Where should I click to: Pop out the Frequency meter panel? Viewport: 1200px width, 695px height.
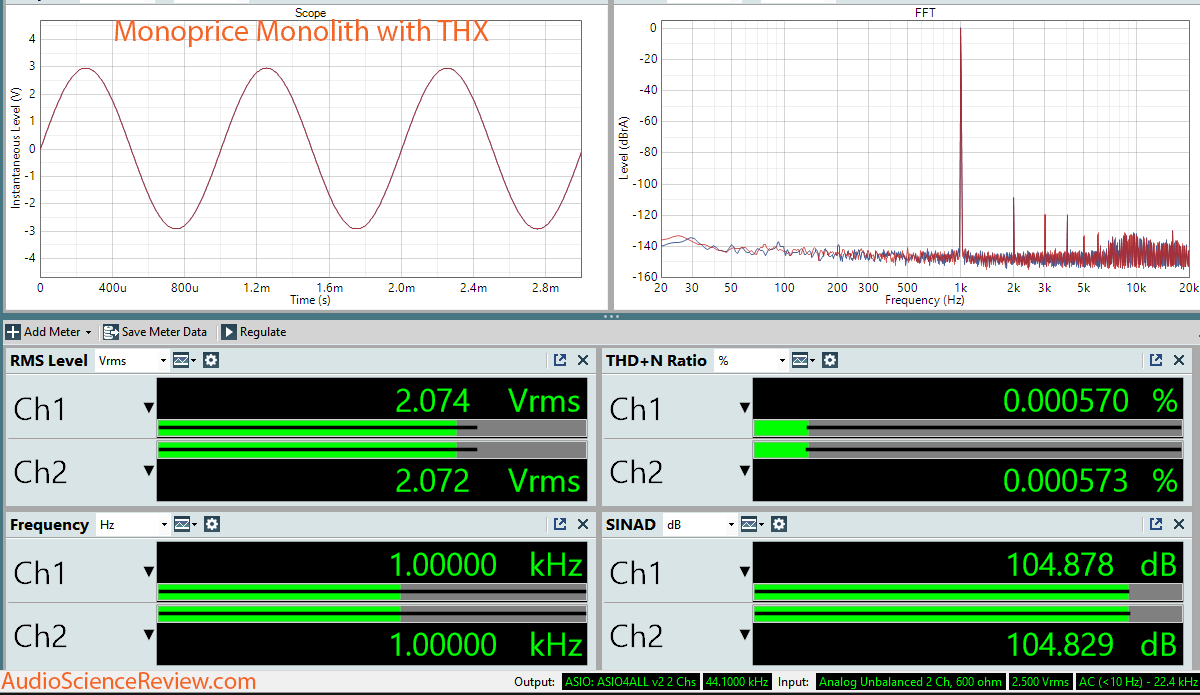[x=560, y=524]
